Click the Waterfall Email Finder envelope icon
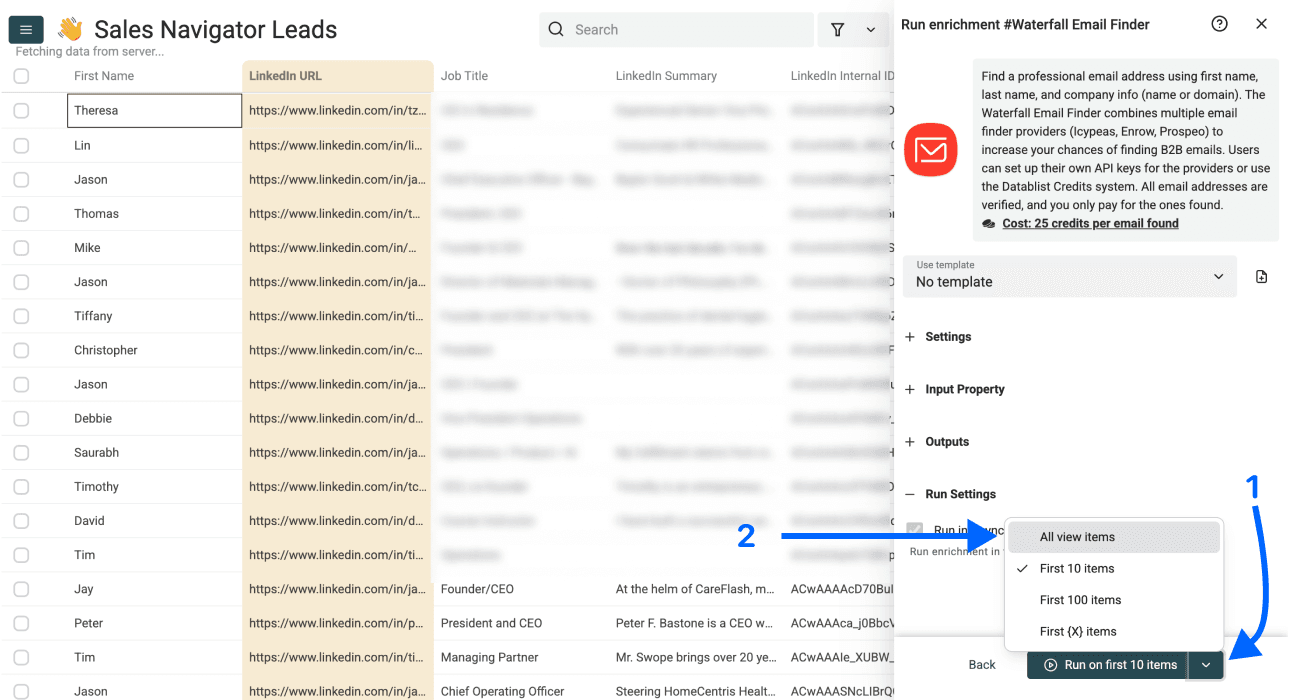This screenshot has height=700, width=1290. [x=930, y=150]
